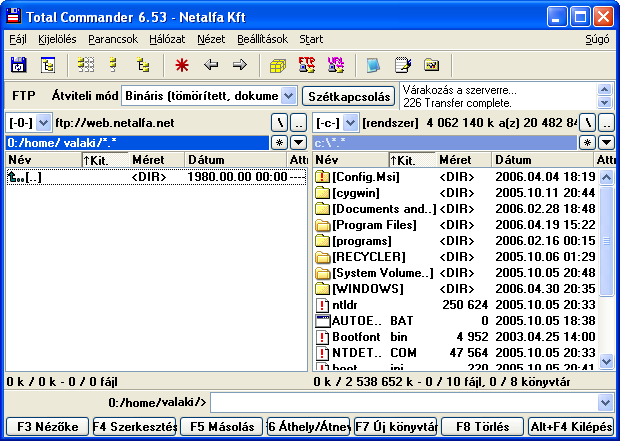
Task: Open the left panel favorites asterisk button
Action: point(280,142)
